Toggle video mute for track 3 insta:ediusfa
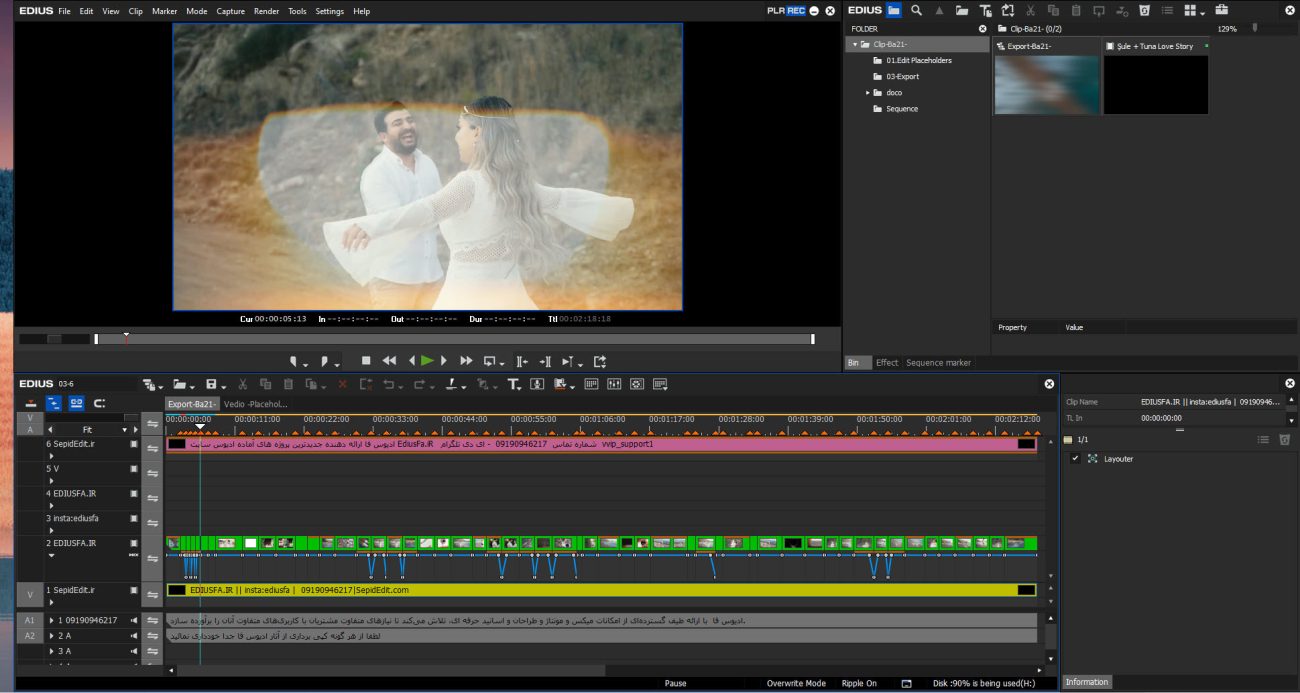The image size is (1300, 693). 134,518
